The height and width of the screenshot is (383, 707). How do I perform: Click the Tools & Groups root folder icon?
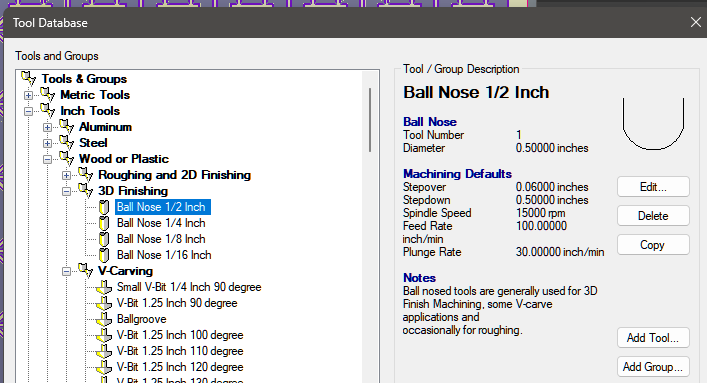28,78
